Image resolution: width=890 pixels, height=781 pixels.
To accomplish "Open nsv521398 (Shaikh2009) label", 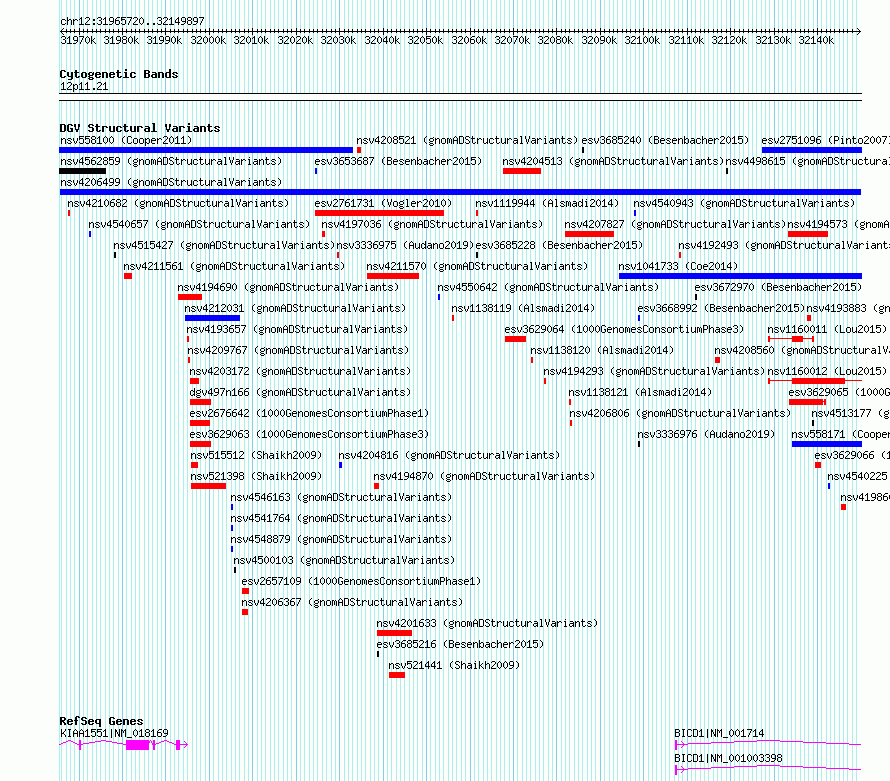I will coord(256,476).
